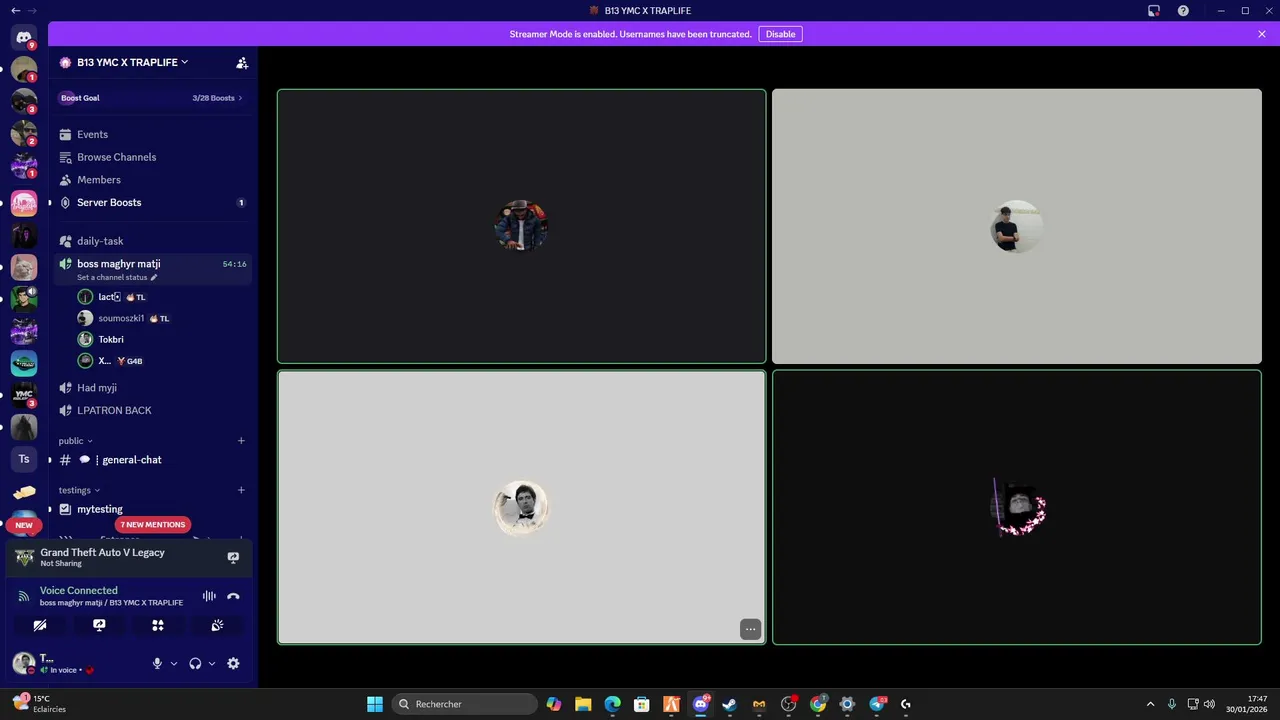Open more options on the bottom-left video tile
Screen dimensions: 1280x720
[x=750, y=629]
